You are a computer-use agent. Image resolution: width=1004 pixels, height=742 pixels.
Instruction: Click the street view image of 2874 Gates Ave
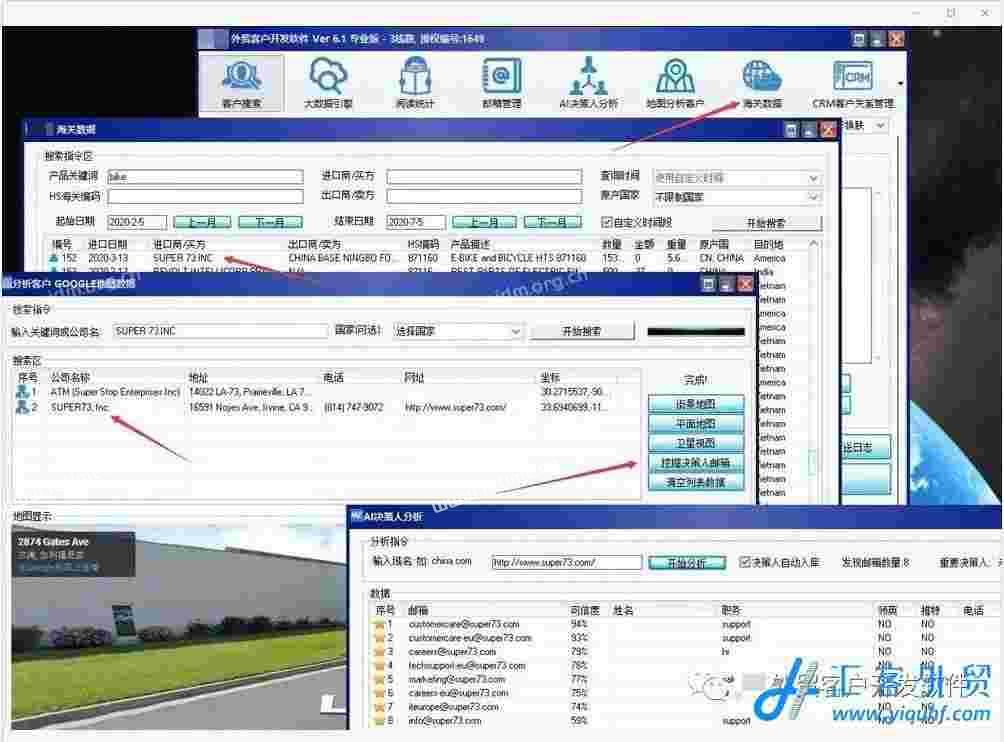click(179, 628)
